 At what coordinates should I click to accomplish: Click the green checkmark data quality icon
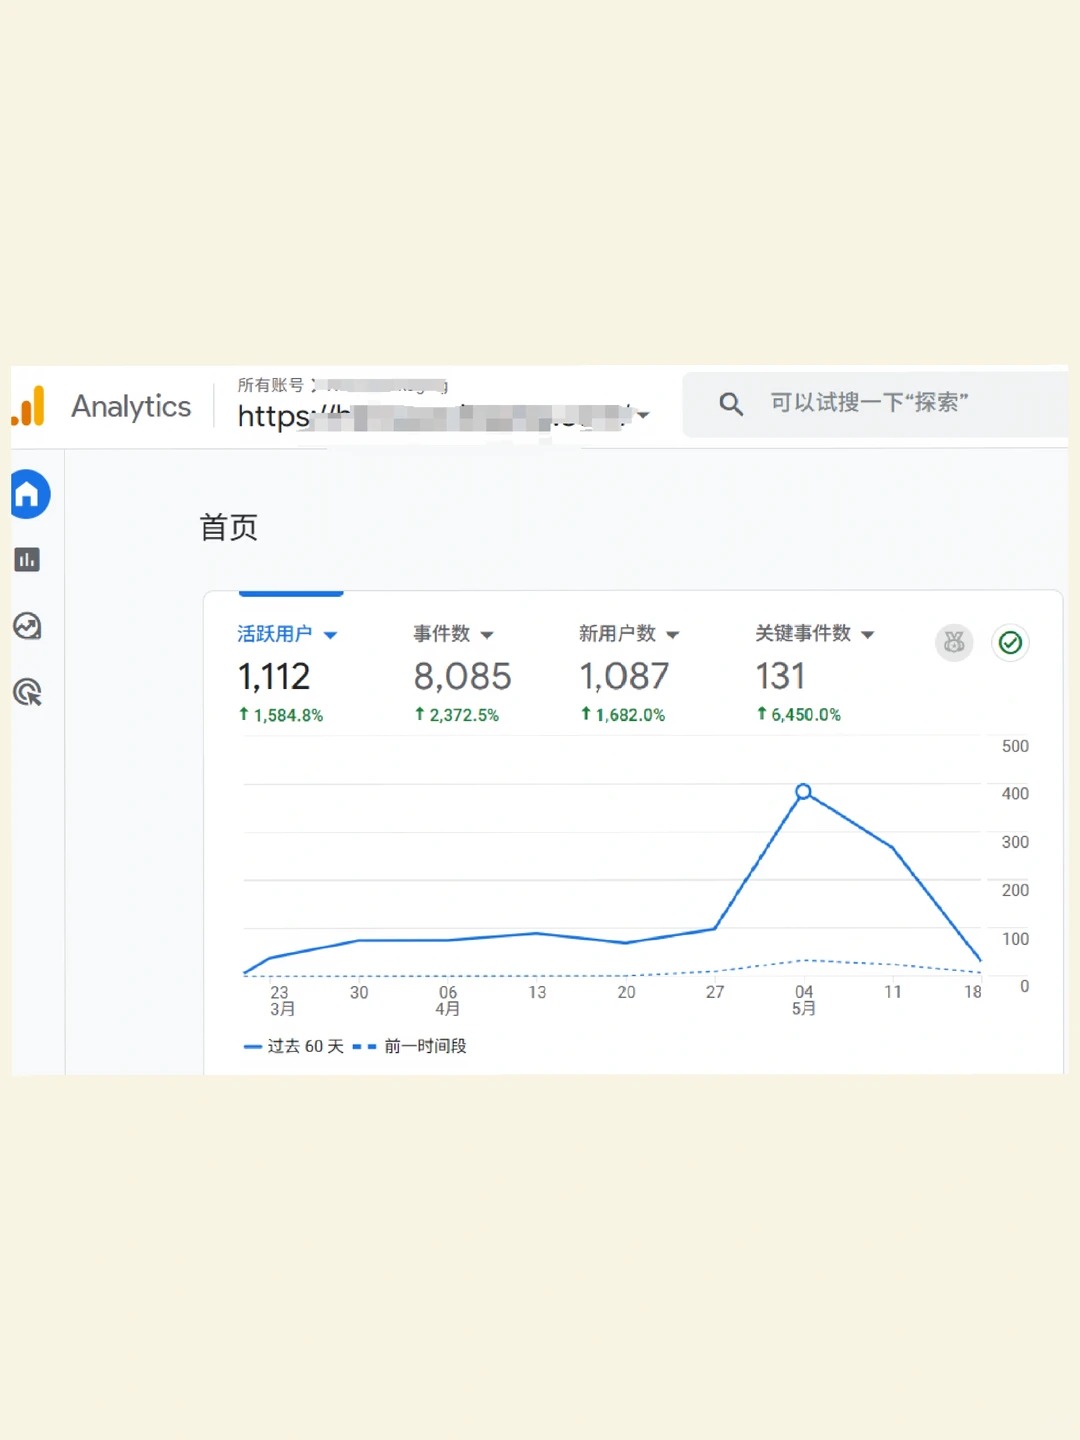point(1011,642)
